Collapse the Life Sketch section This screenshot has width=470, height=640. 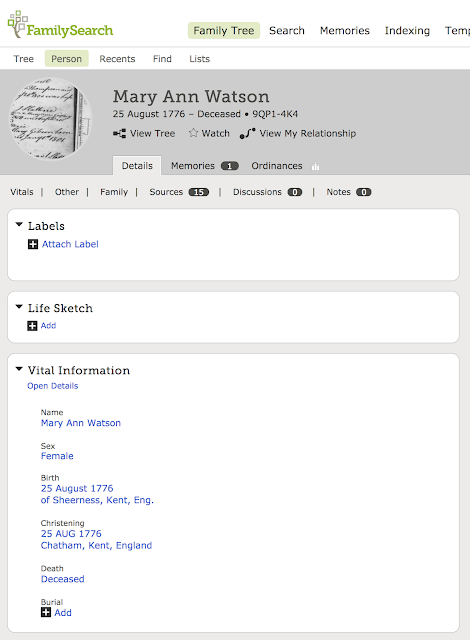point(19,307)
